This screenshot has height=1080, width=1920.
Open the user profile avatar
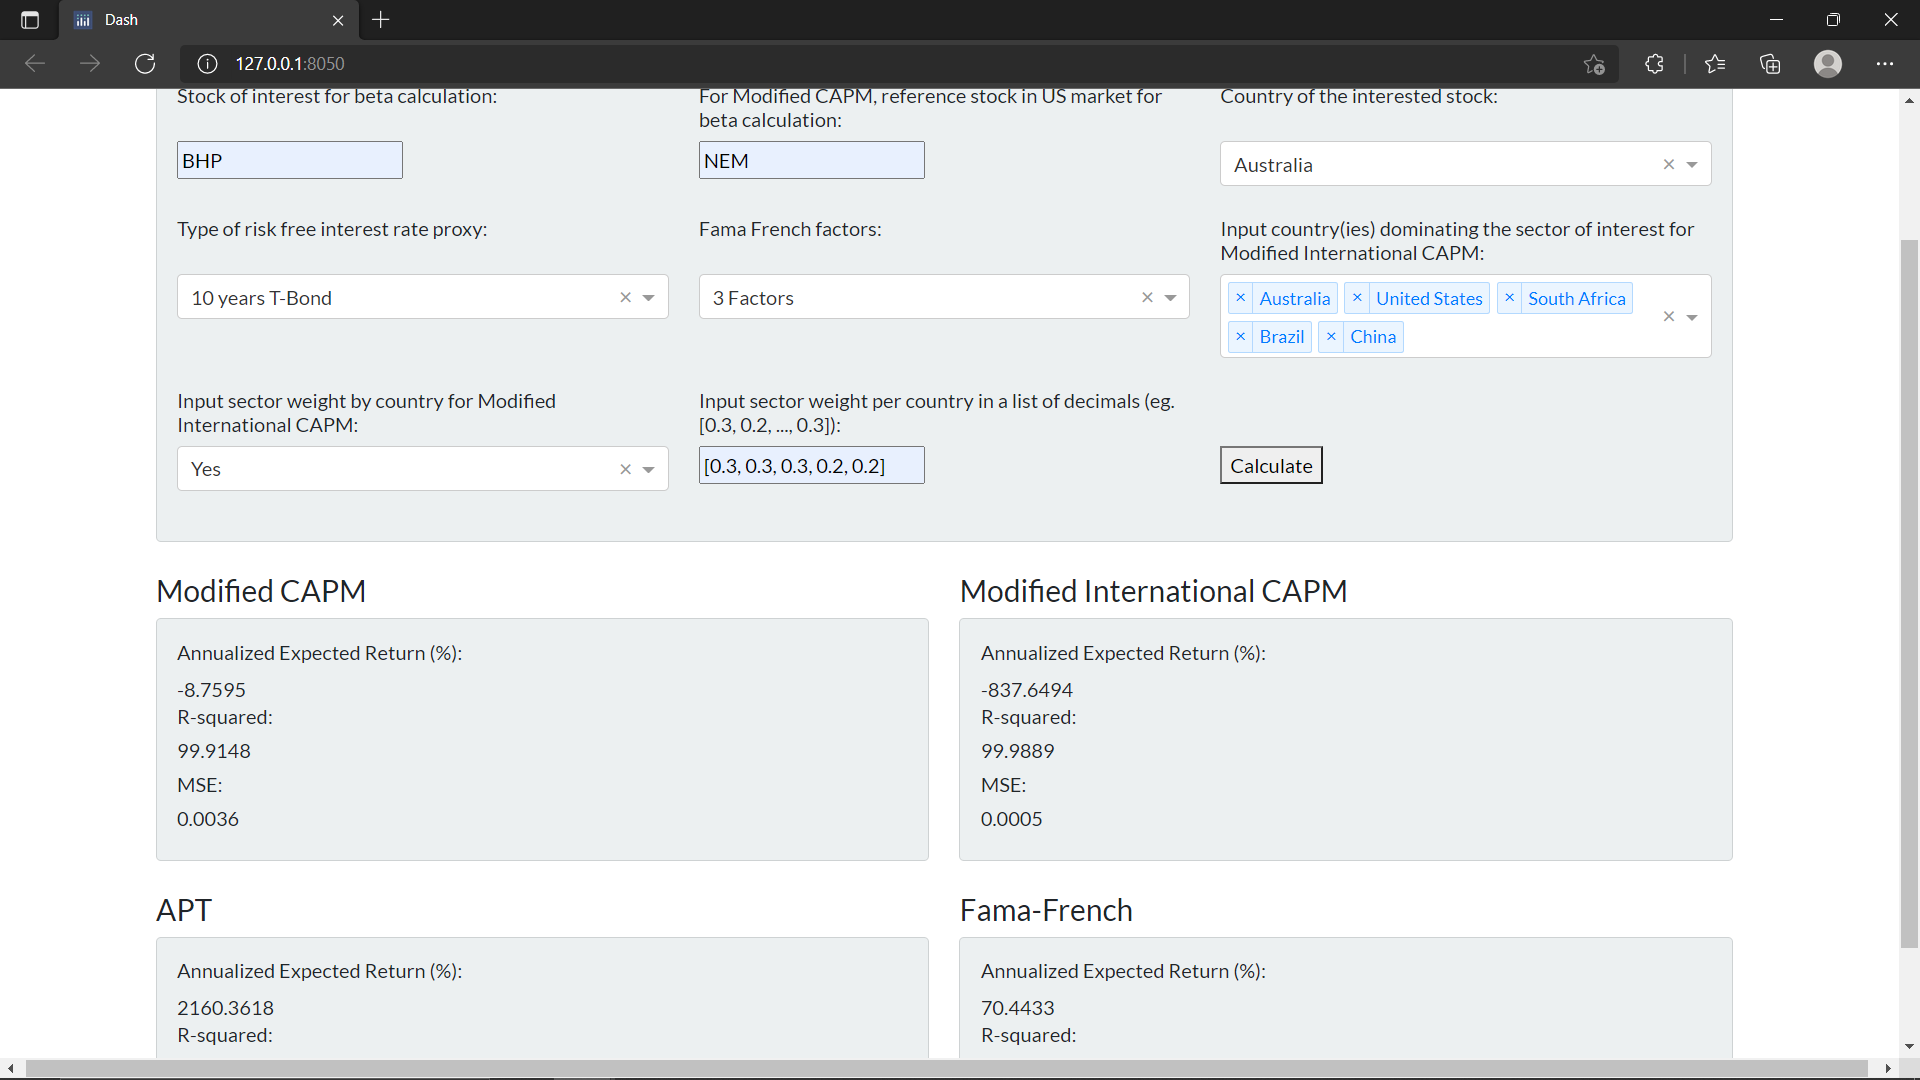coord(1828,64)
